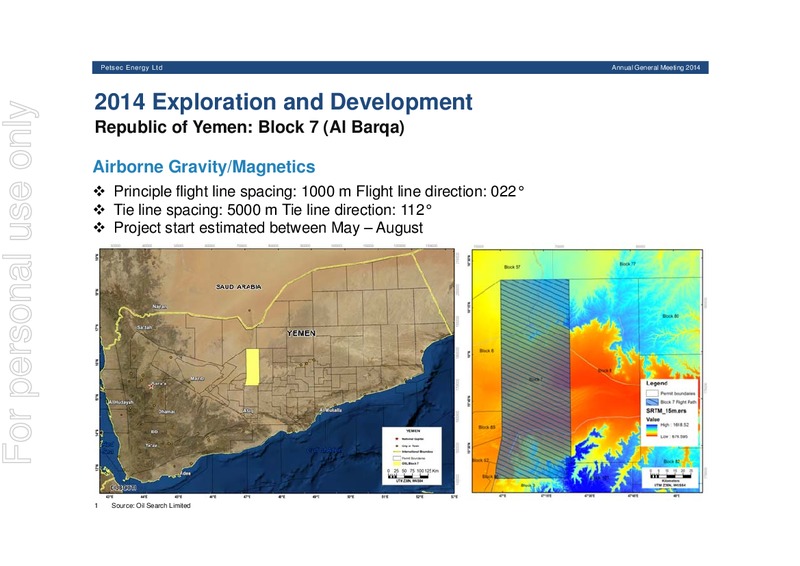This screenshot has height=566, width=800.
Task: Click the 'Dhamar' city label on the map
Action: click(166, 411)
